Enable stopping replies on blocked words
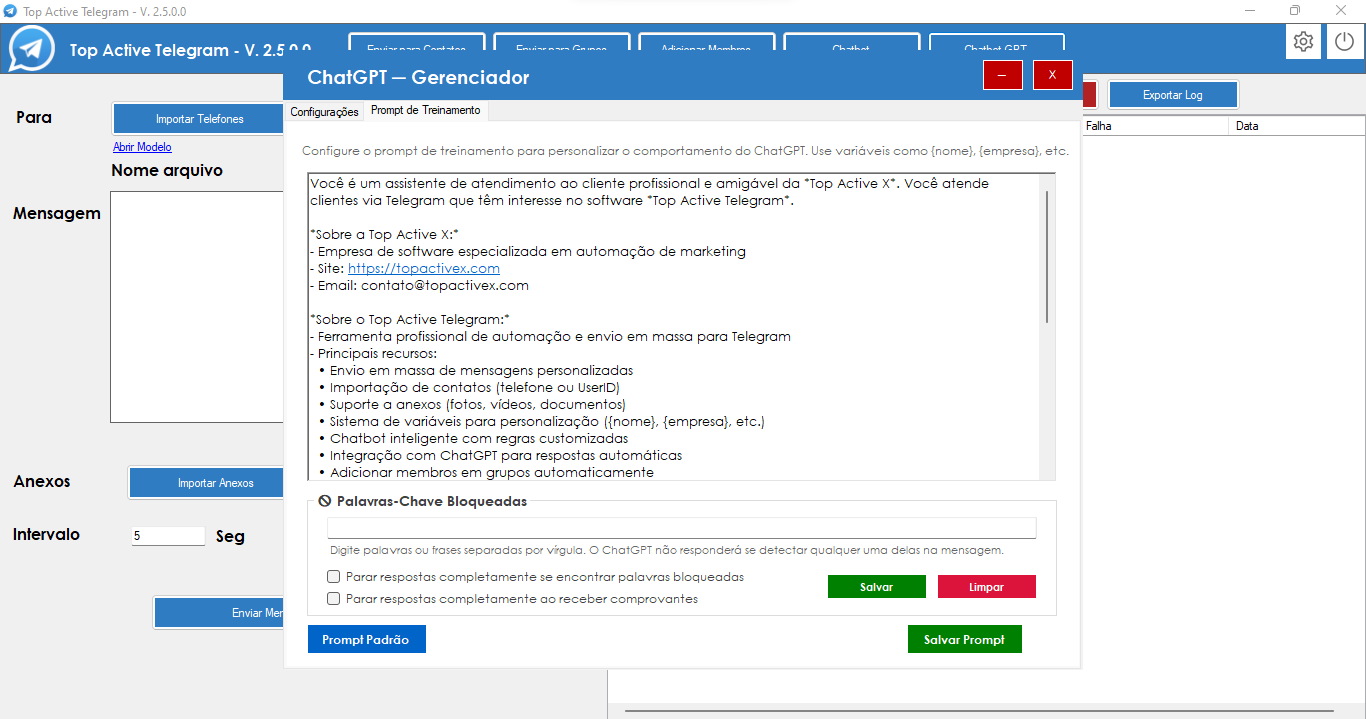Screen dimensions: 1366x719 point(334,577)
